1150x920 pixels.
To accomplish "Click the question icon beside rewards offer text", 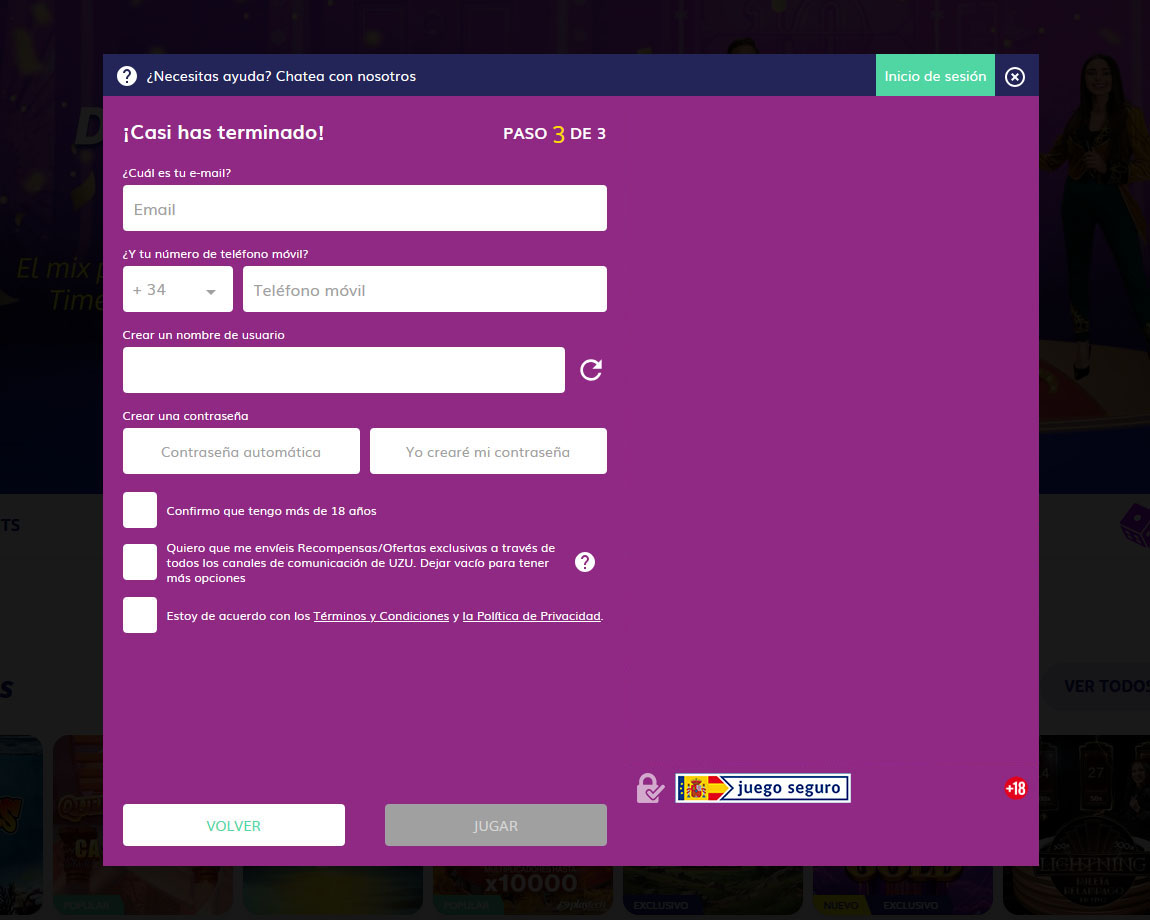I will (585, 562).
